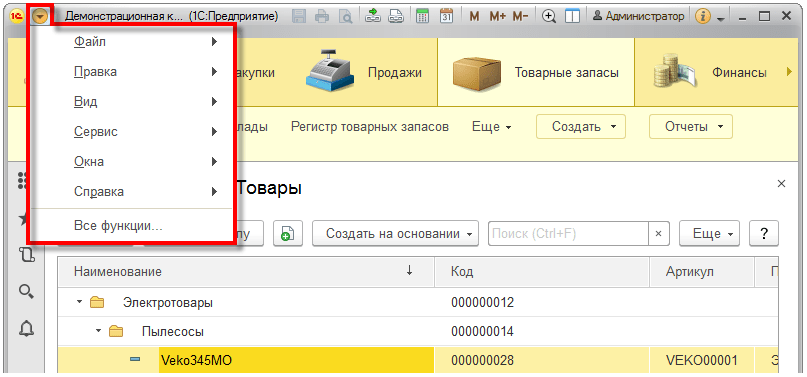Image resolution: width=807 pixels, height=377 pixels.
Task: Open Регистр товарных запасов link
Action: click(x=370, y=127)
